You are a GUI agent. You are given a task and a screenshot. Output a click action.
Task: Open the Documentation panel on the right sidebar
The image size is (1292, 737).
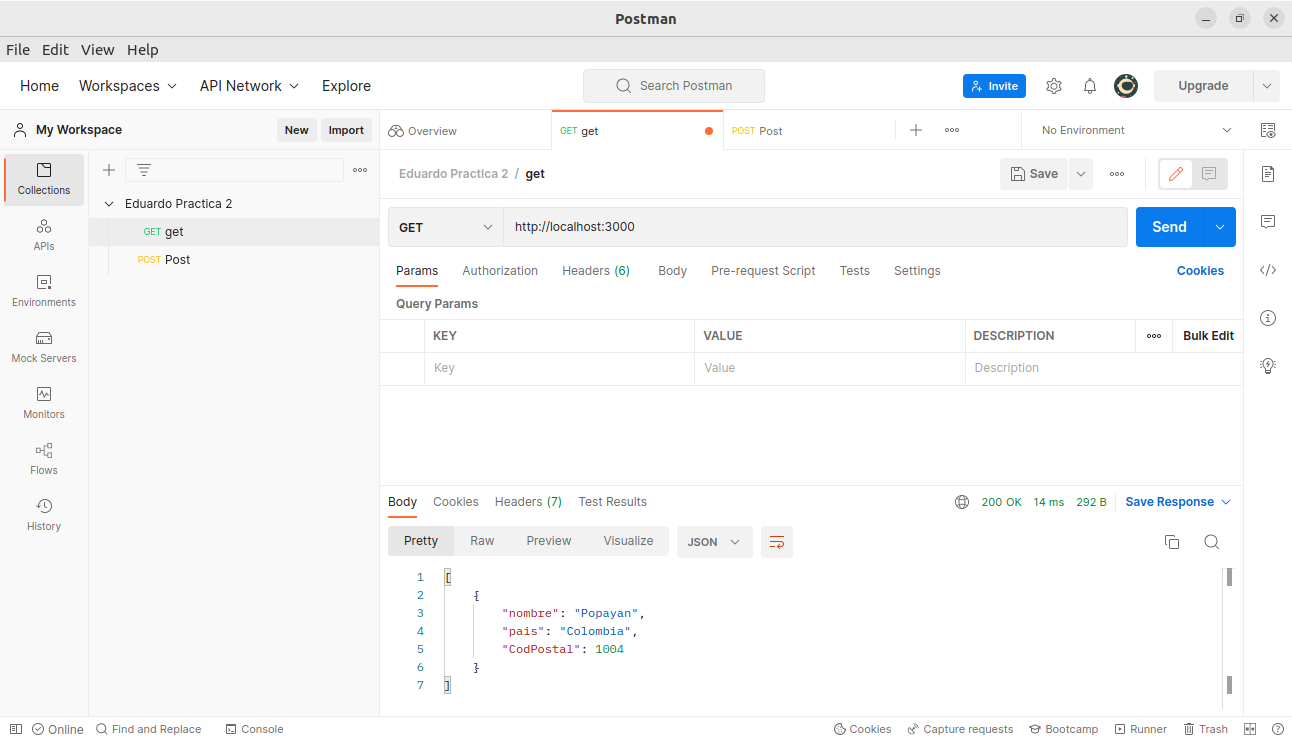[1268, 173]
